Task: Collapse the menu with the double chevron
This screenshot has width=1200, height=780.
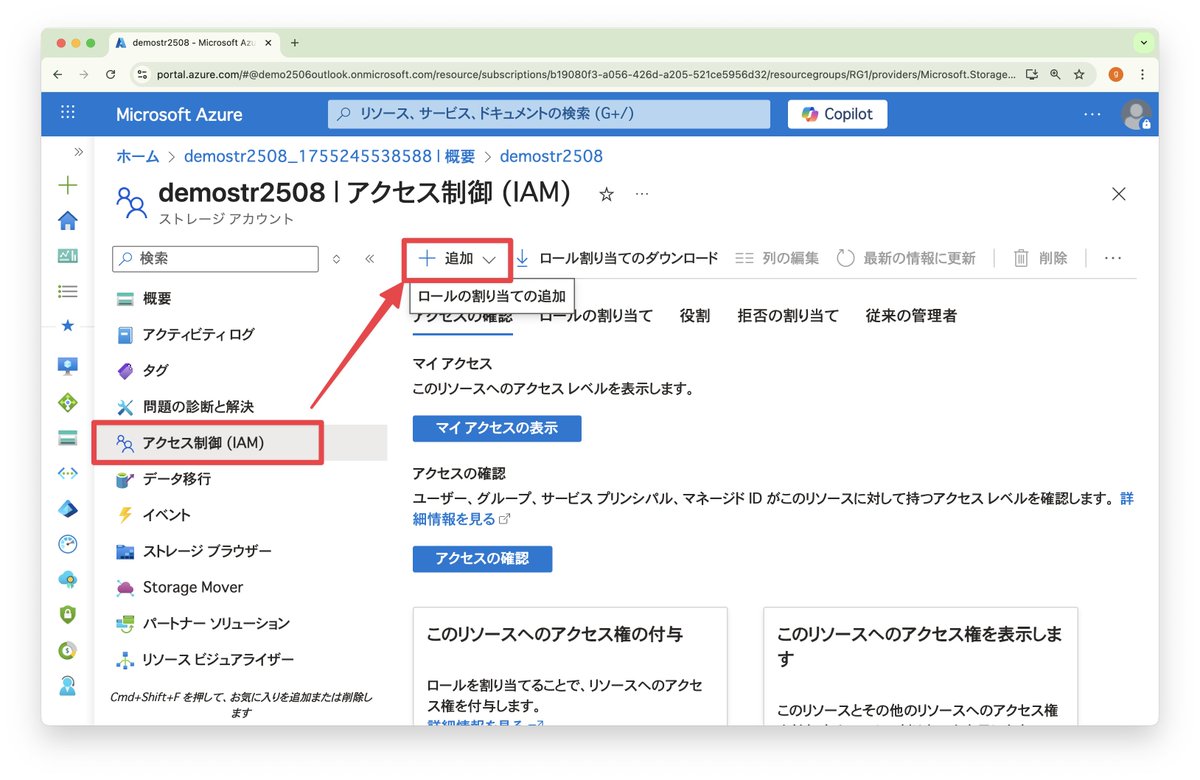Action: click(369, 258)
